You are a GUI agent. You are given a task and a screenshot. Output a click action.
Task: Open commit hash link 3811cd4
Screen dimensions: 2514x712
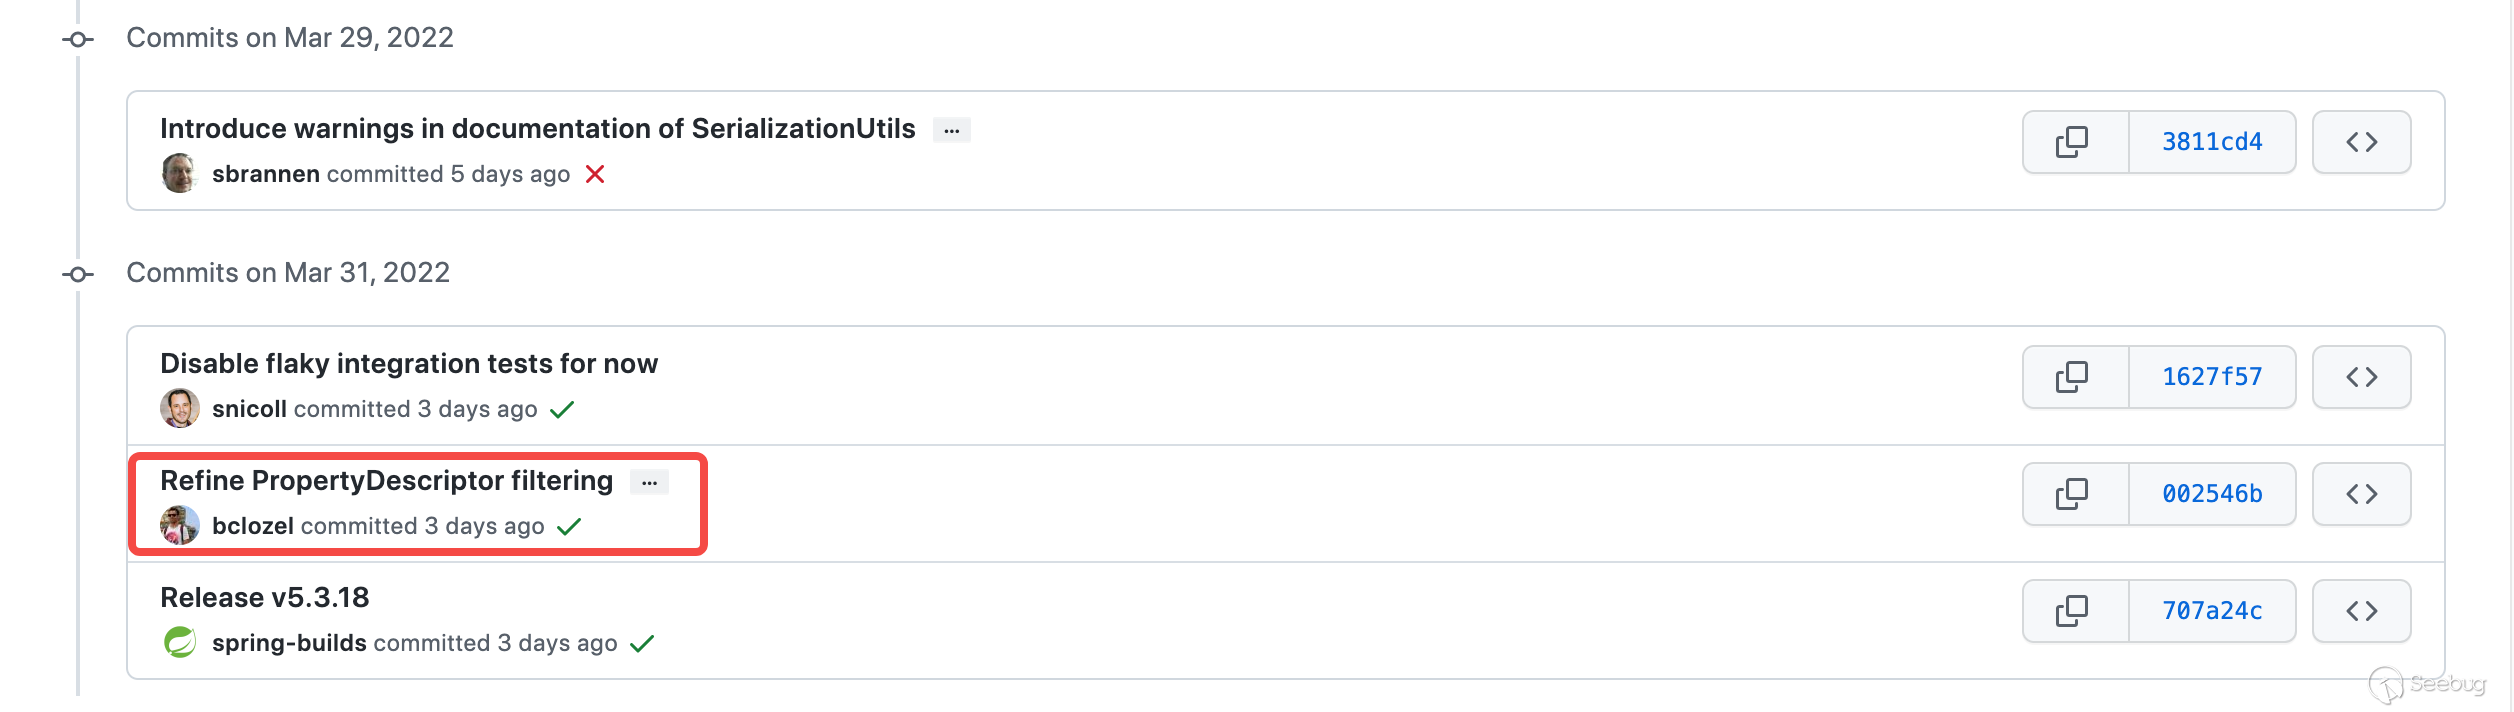pos(2212,142)
